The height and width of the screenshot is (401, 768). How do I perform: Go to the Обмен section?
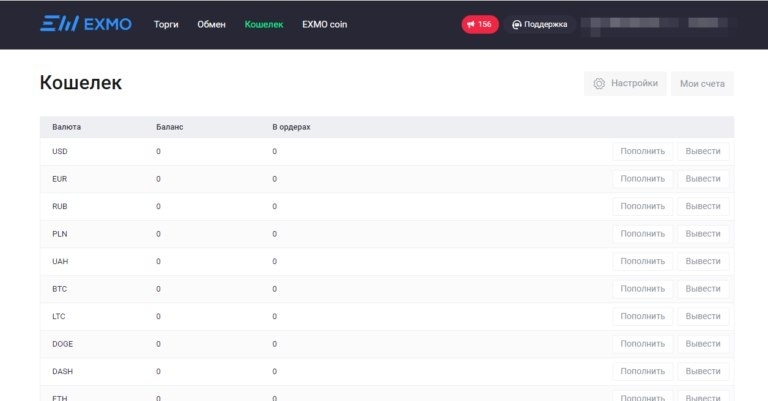(211, 24)
